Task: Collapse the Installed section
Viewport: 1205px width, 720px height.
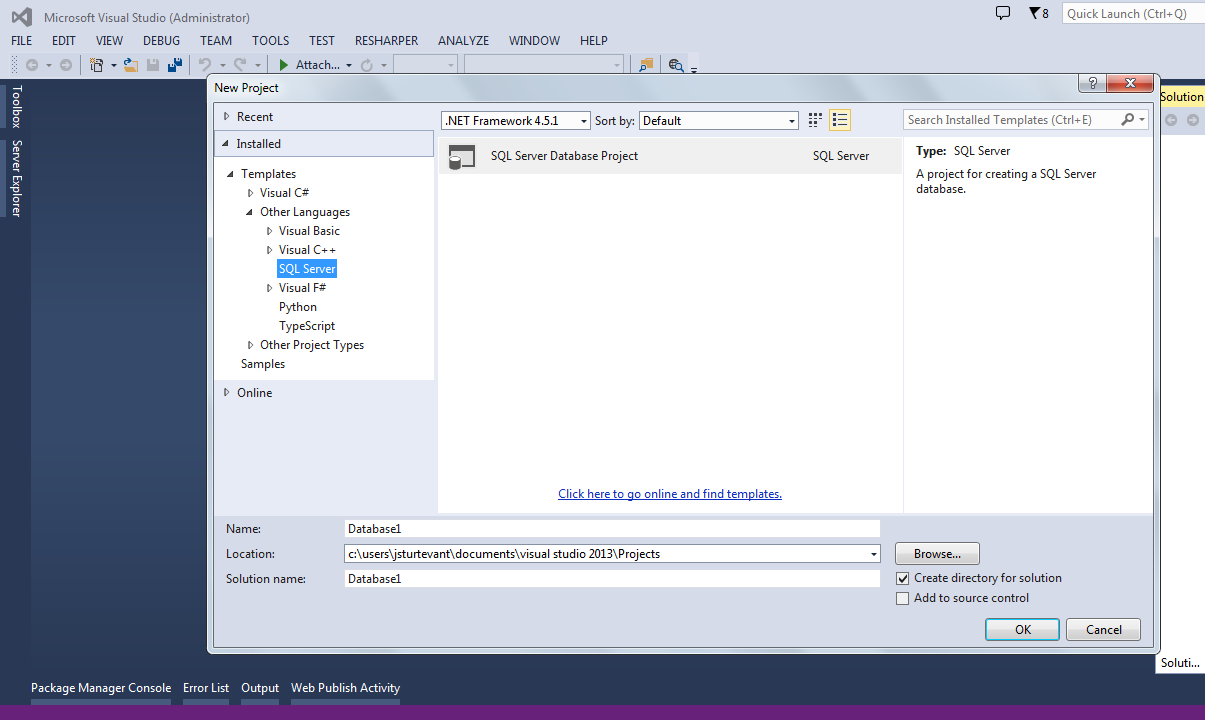Action: pos(226,144)
